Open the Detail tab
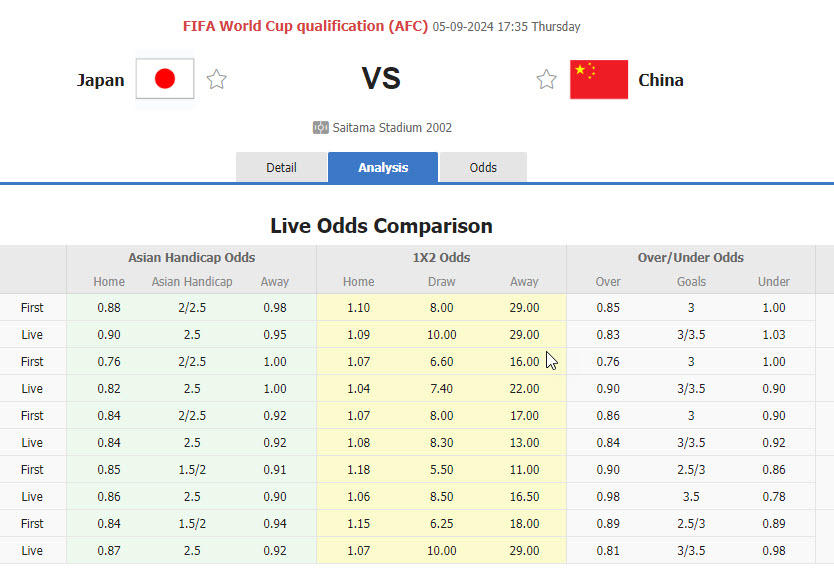 click(281, 168)
